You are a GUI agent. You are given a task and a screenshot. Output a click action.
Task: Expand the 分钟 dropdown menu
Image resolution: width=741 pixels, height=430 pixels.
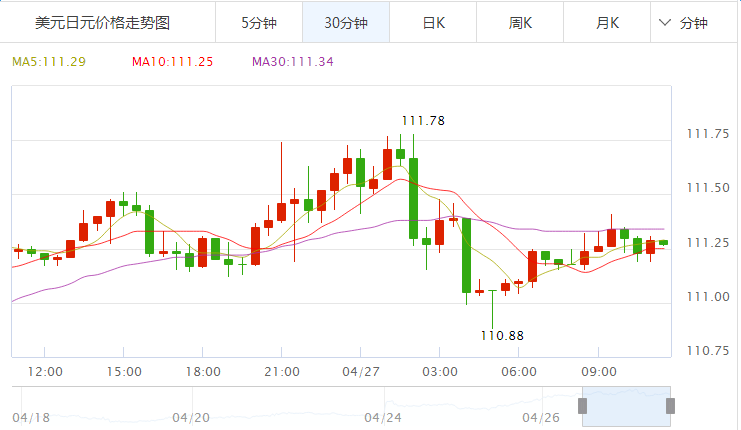[686, 22]
